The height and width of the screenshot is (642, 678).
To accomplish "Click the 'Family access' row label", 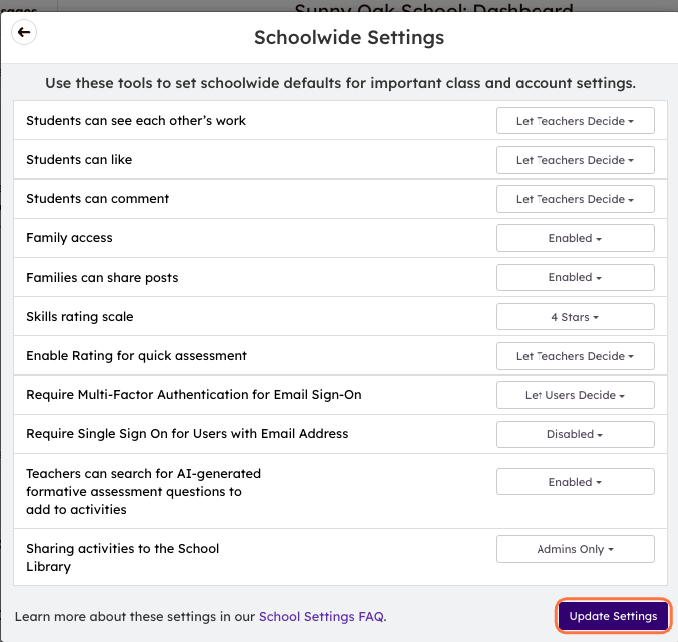I will point(69,238).
